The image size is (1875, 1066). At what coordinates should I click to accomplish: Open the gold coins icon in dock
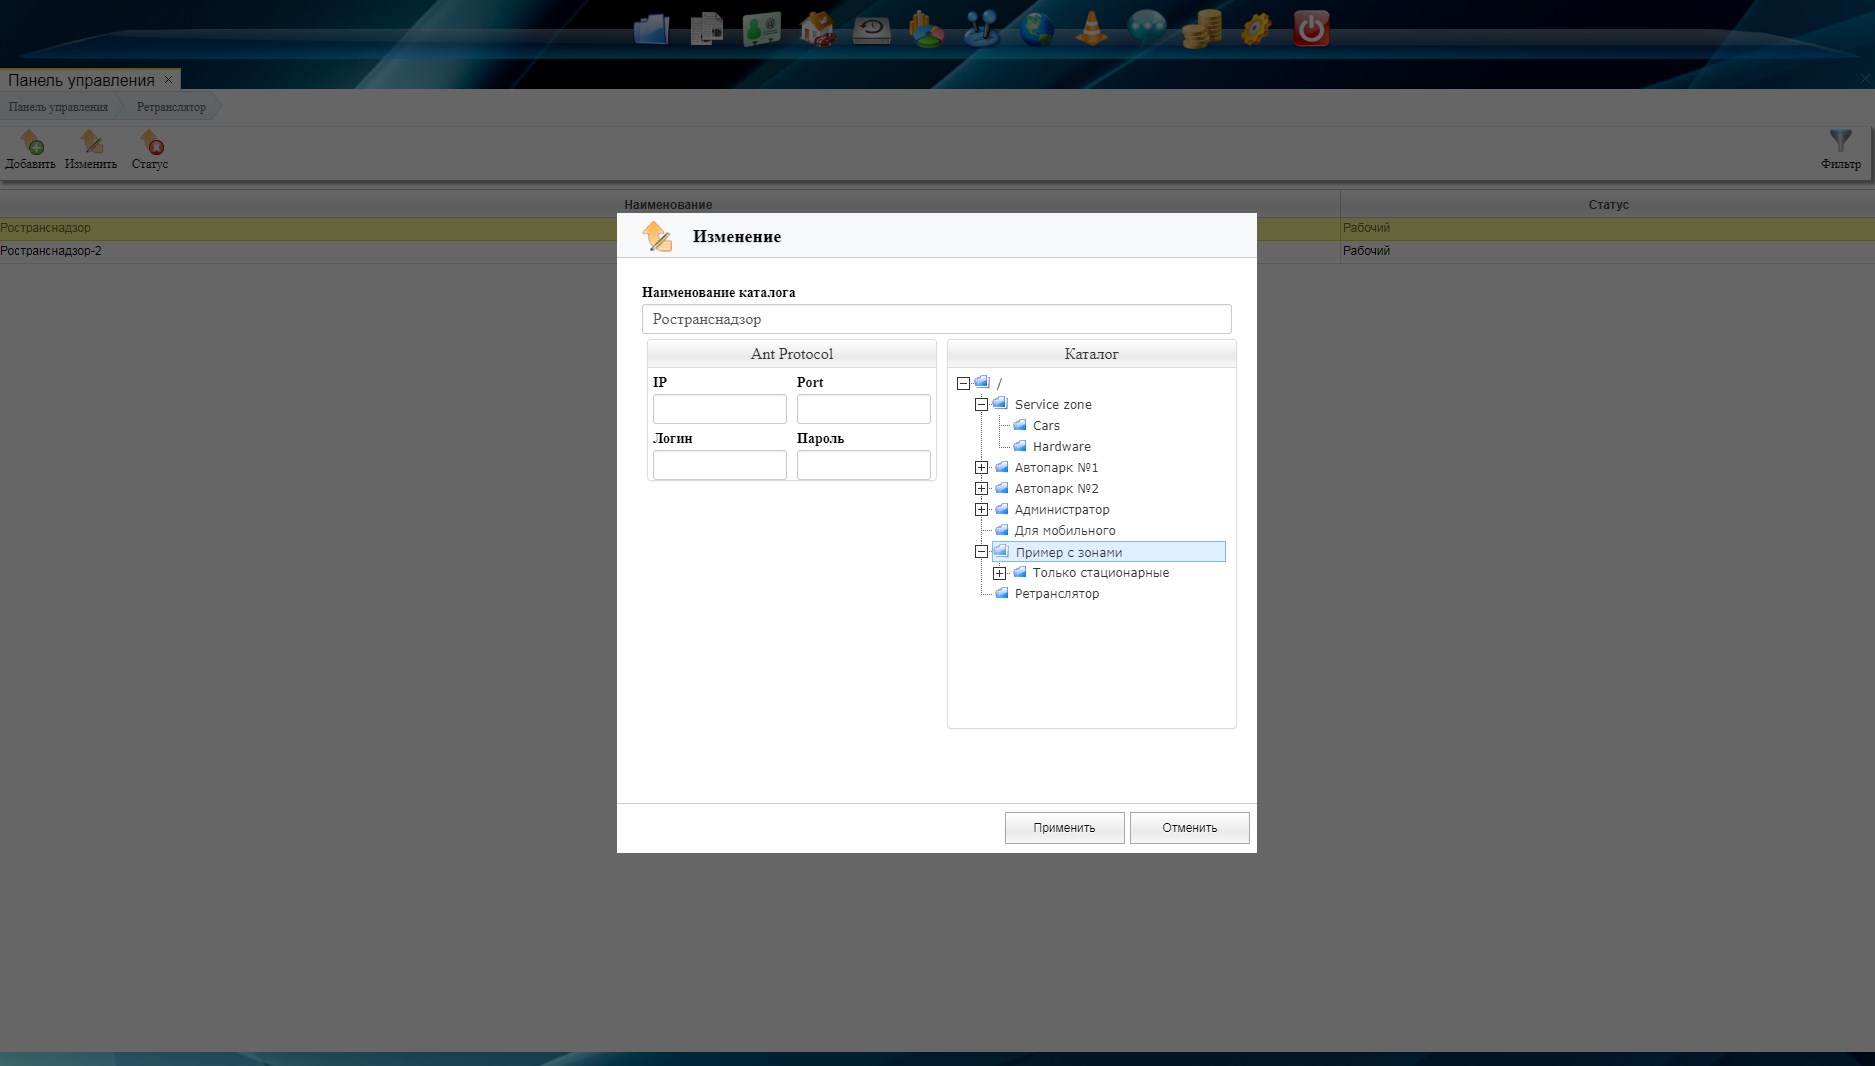coord(1201,29)
